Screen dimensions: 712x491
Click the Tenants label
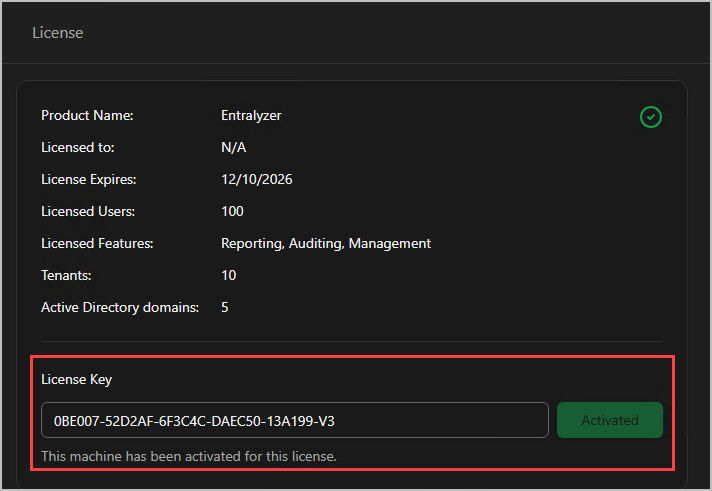pos(68,275)
